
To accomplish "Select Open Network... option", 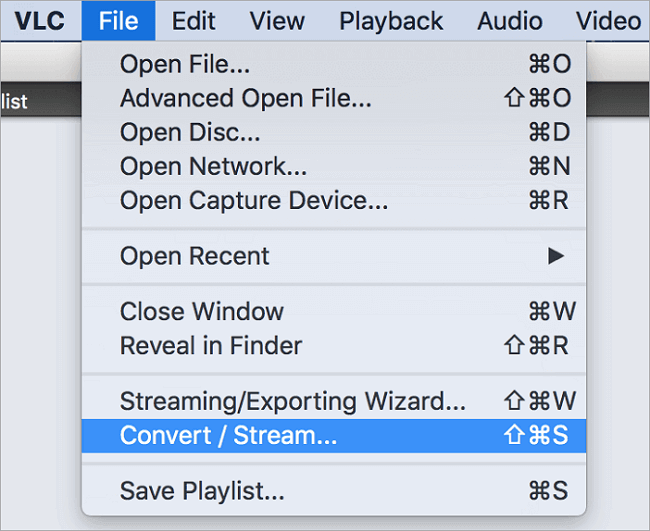I will pyautogui.click(x=213, y=167).
